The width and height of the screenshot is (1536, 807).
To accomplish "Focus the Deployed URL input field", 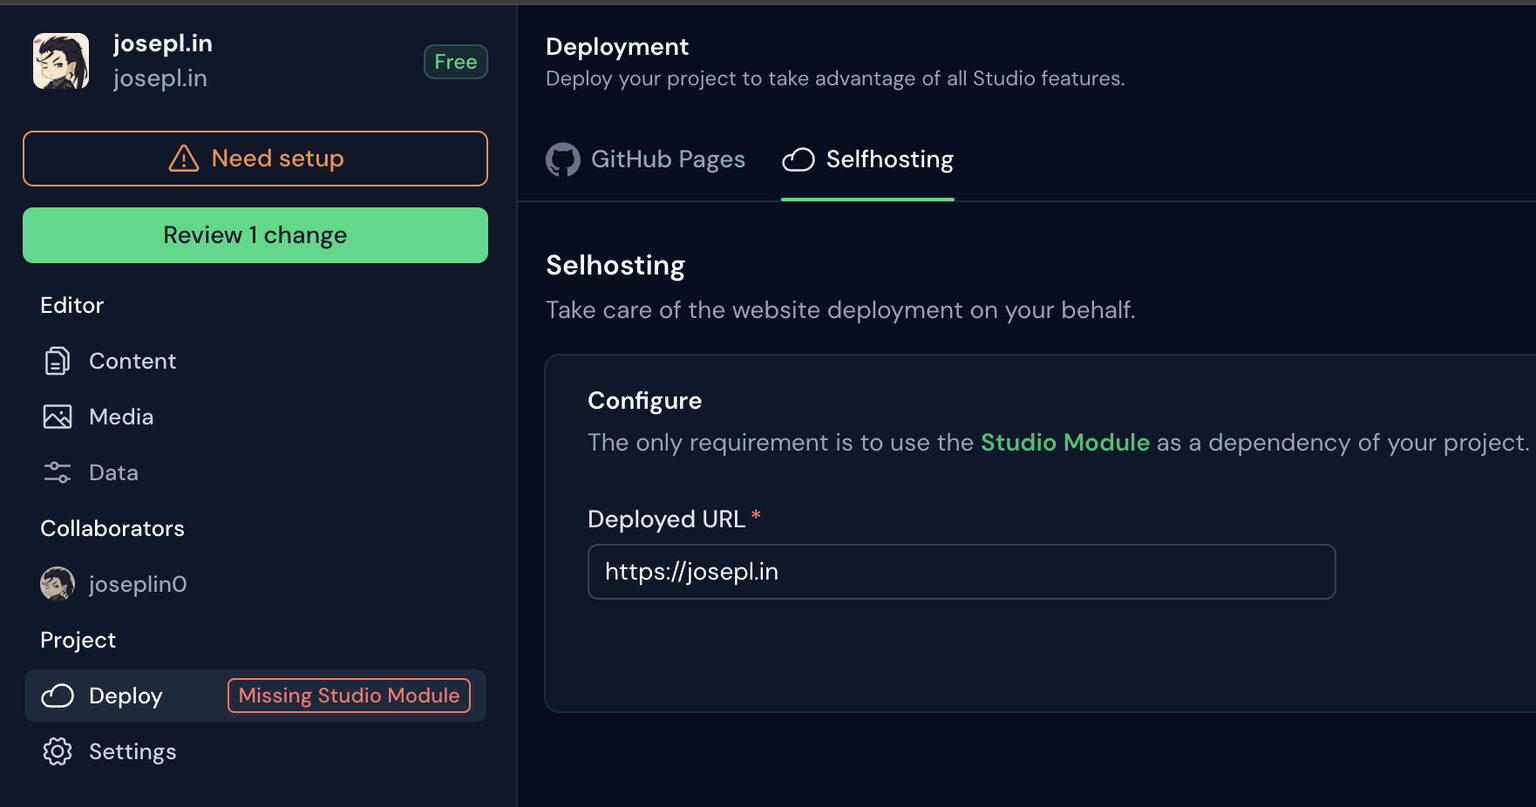I will 960,572.
